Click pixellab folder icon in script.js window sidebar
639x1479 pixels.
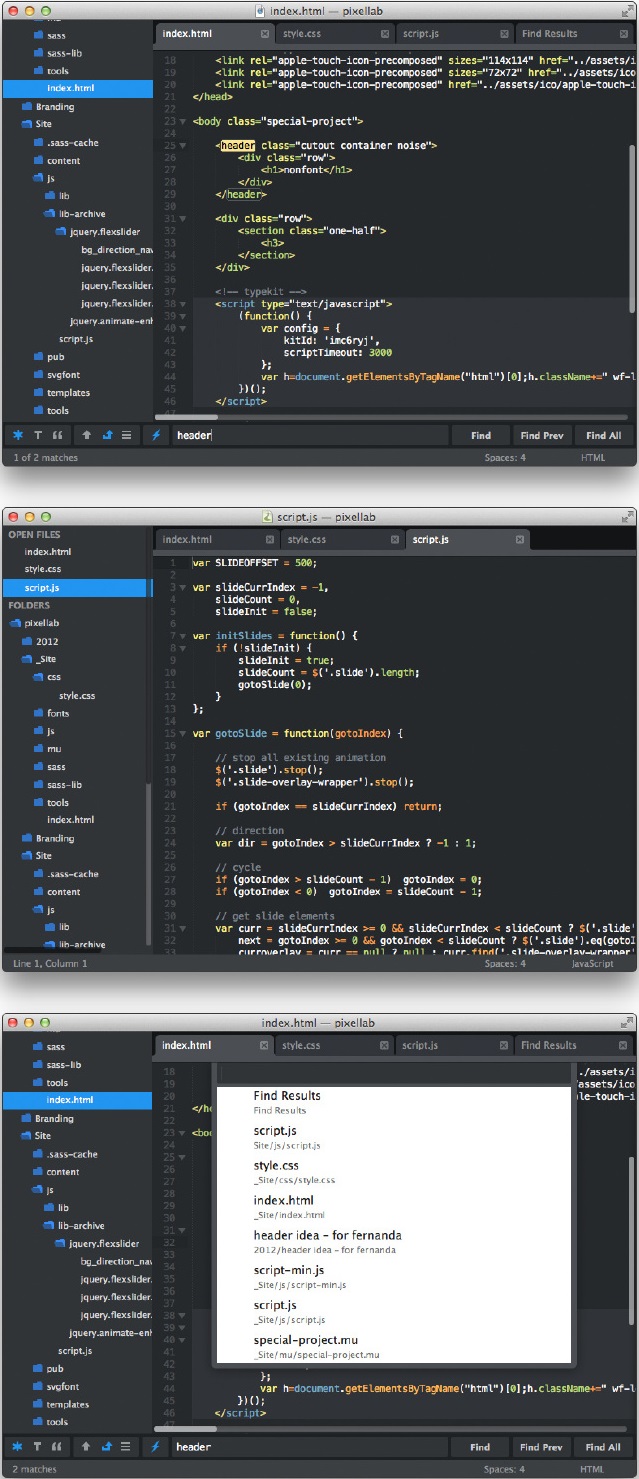tap(15, 623)
